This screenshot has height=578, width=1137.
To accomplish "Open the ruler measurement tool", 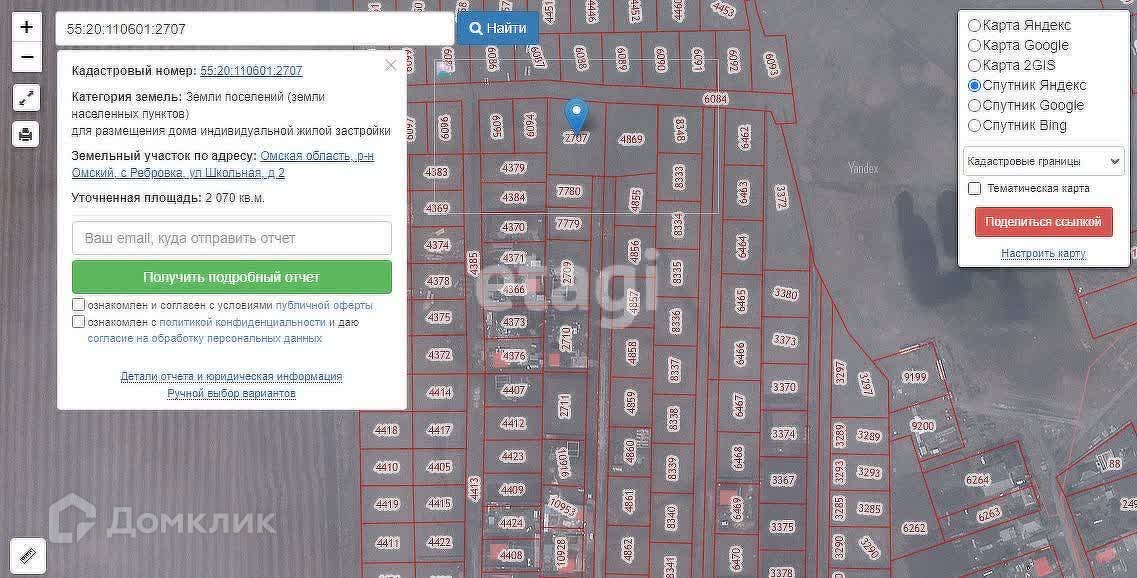I will (28, 556).
